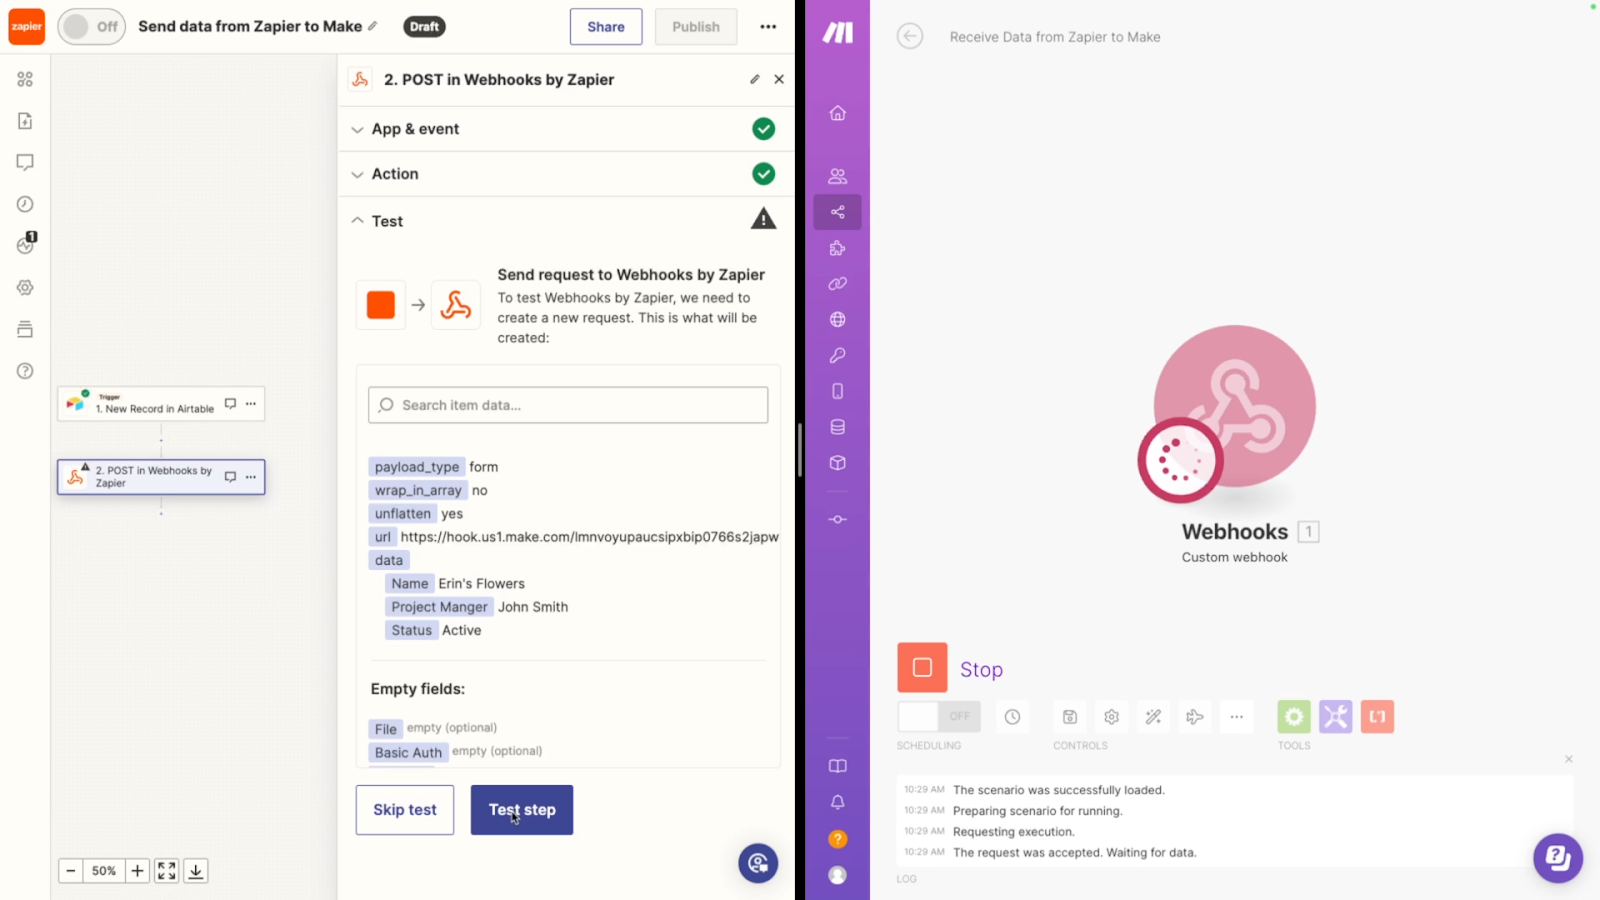
Task: Go back from the Make scenario editor
Action: pos(910,37)
